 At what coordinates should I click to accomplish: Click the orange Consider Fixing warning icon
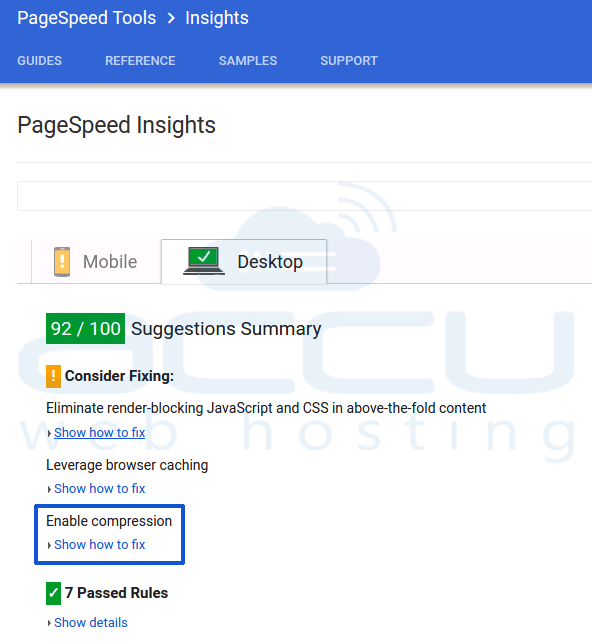click(53, 376)
